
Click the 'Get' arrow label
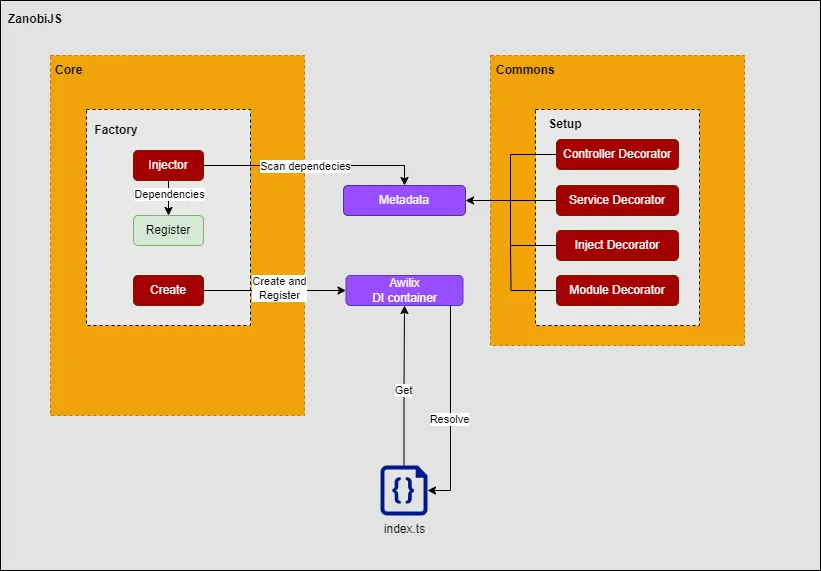click(404, 390)
